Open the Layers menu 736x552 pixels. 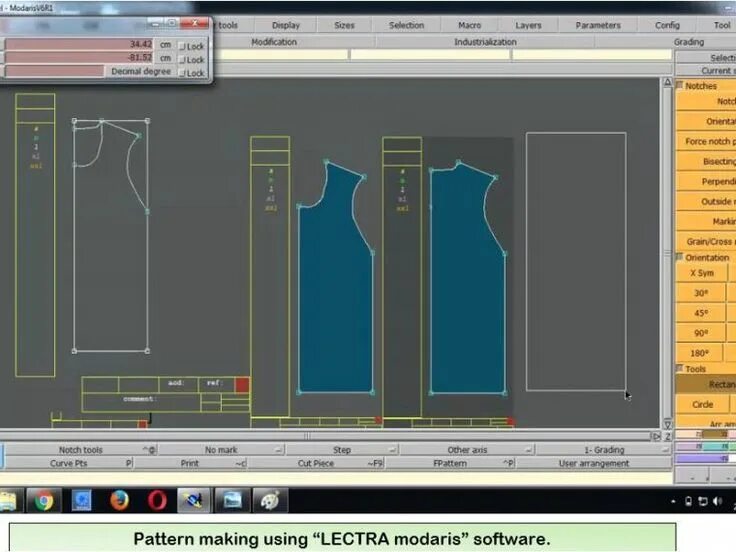(x=528, y=25)
